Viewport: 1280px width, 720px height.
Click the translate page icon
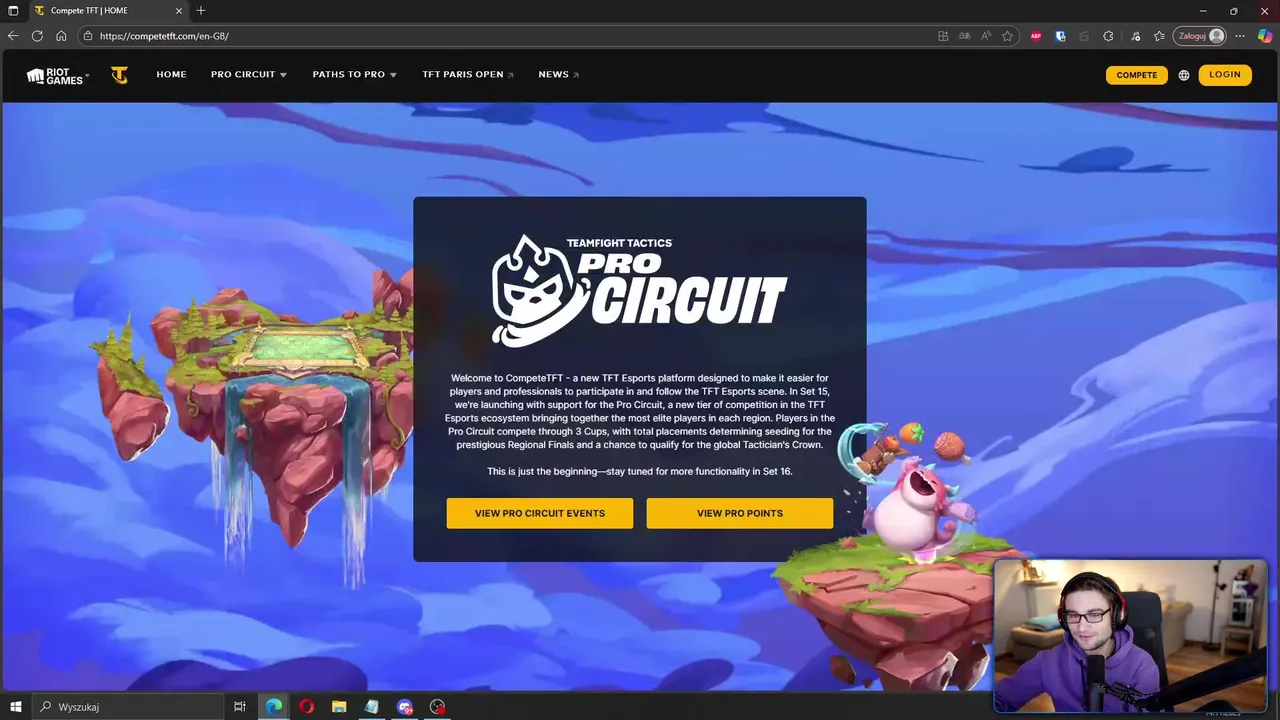pos(964,36)
